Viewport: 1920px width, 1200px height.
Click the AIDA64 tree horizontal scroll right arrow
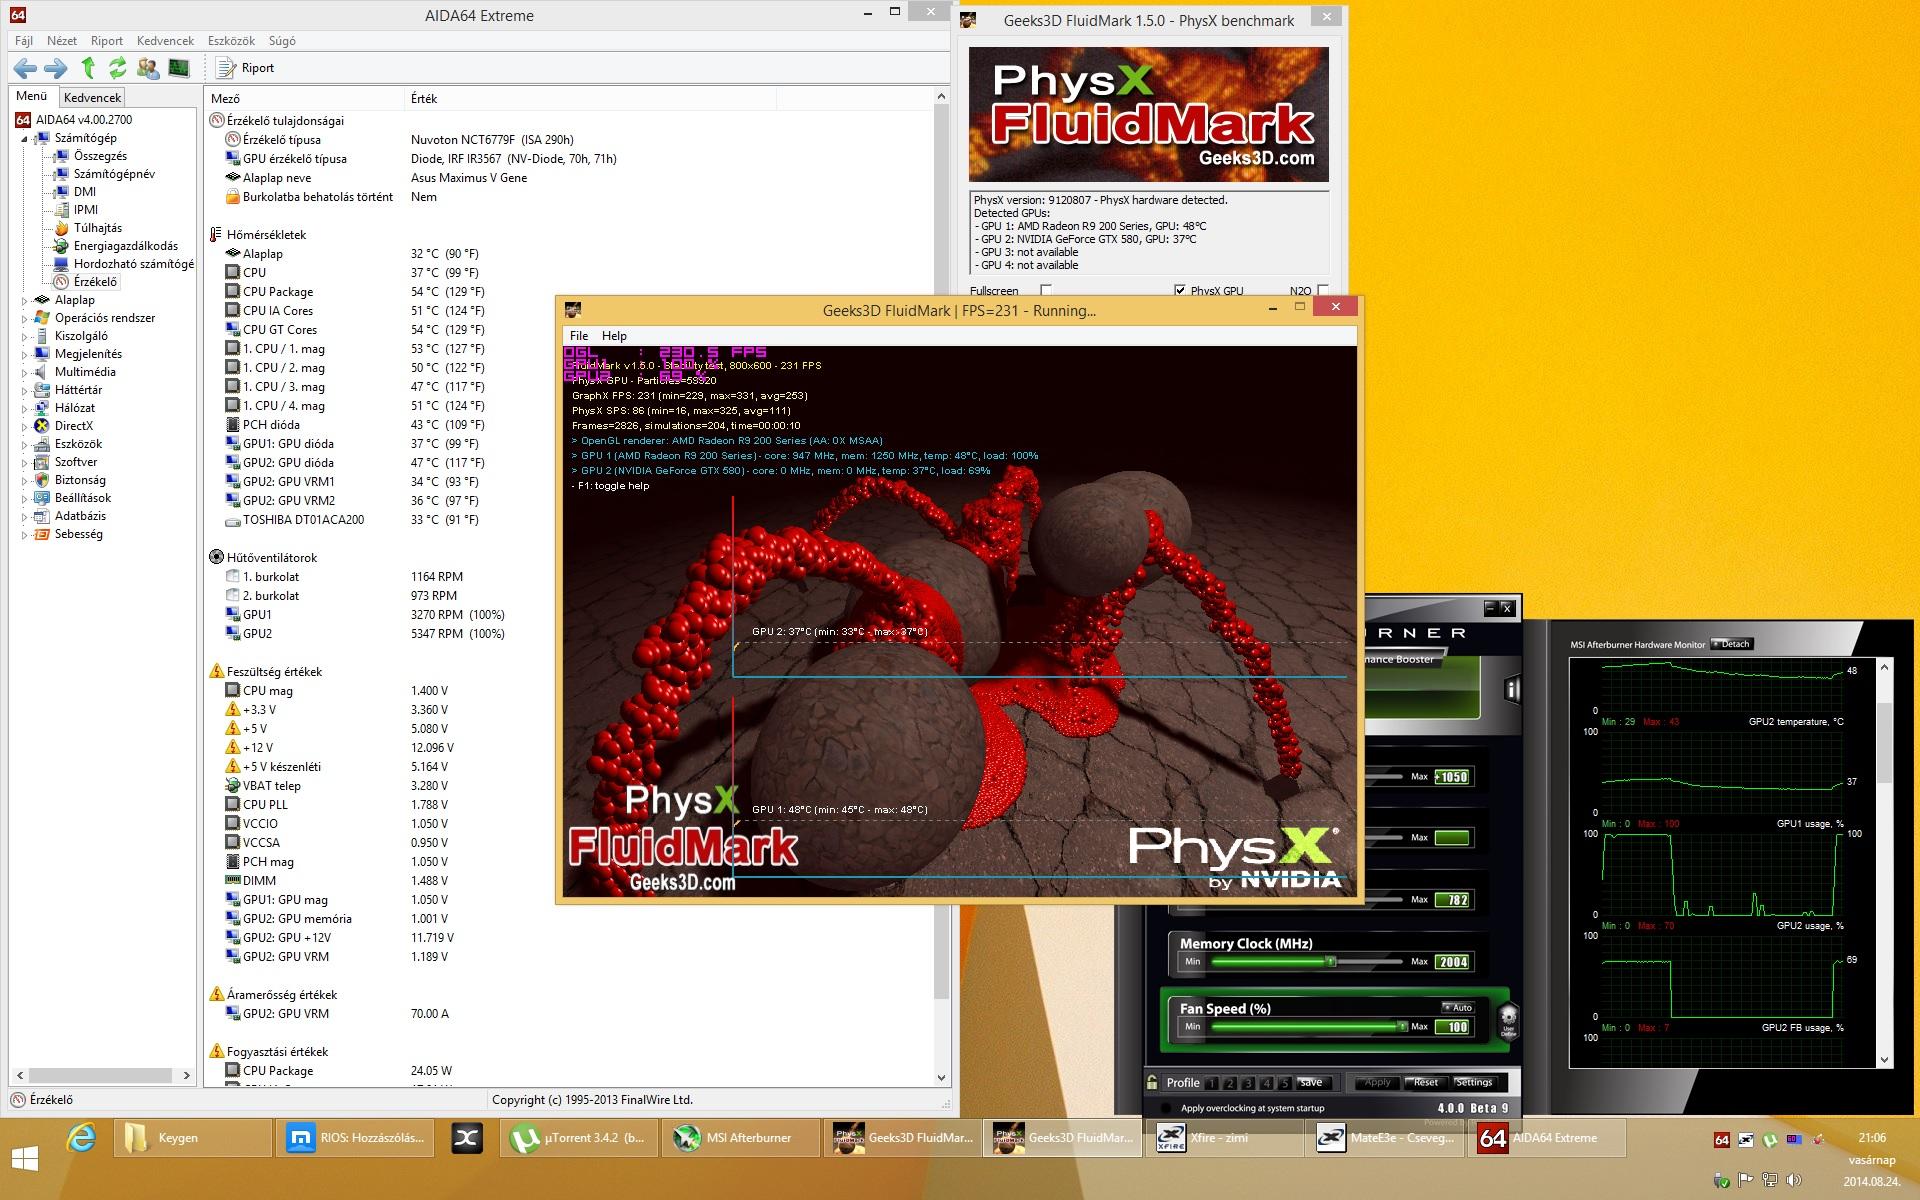pyautogui.click(x=186, y=1076)
